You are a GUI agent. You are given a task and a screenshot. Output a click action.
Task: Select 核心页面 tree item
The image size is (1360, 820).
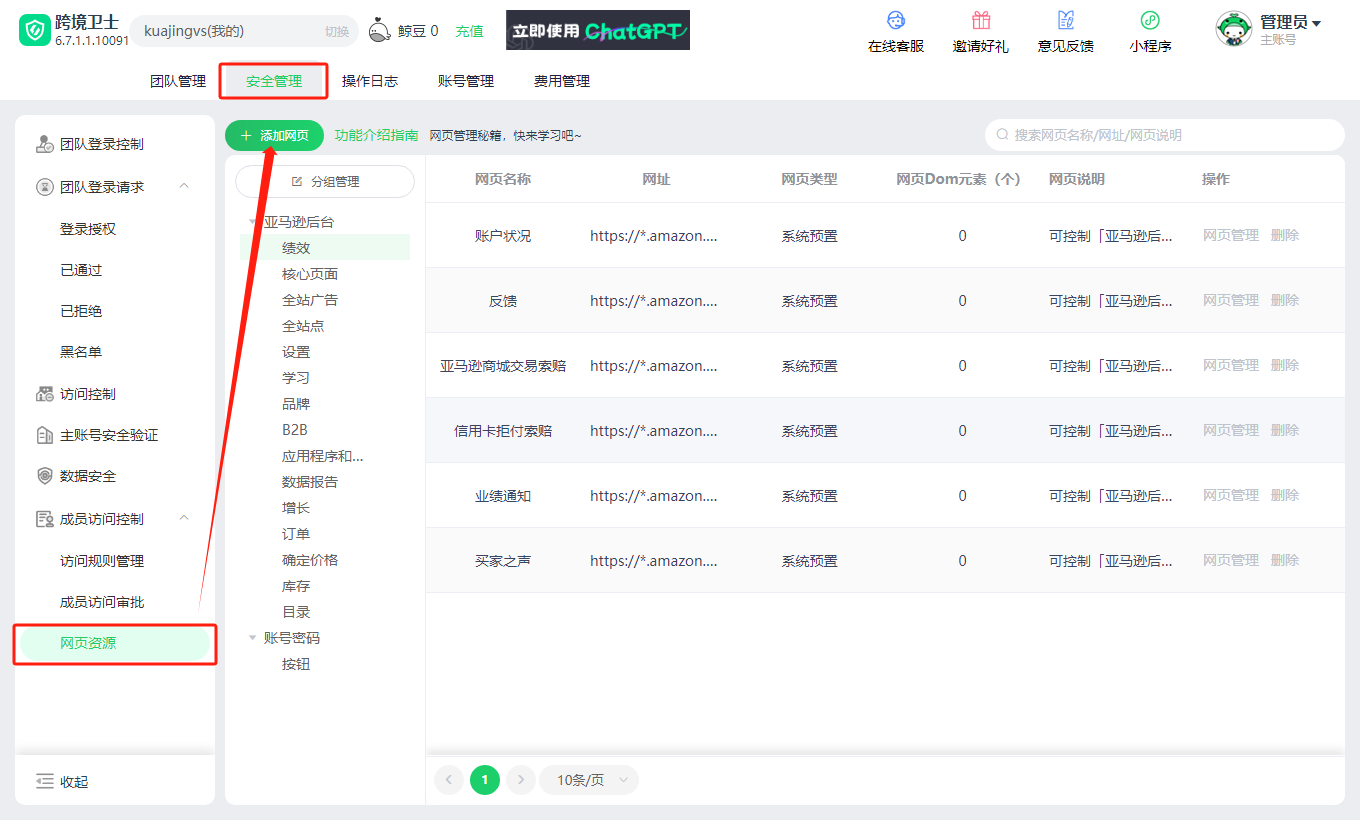coord(310,274)
